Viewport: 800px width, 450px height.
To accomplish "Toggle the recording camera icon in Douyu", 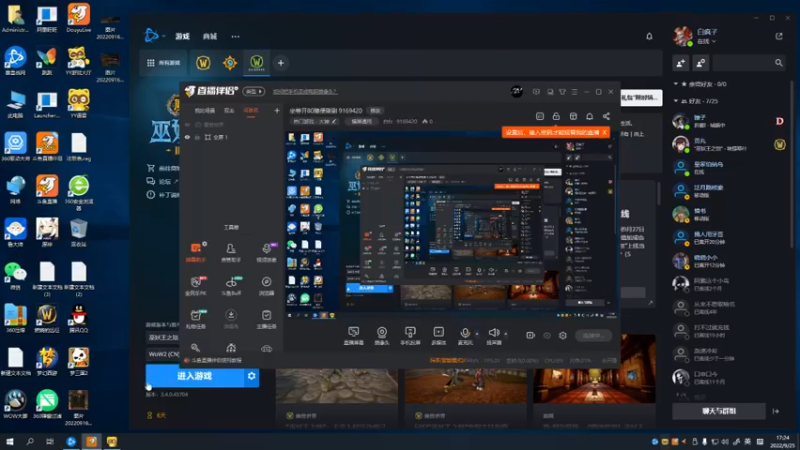I will 530,335.
